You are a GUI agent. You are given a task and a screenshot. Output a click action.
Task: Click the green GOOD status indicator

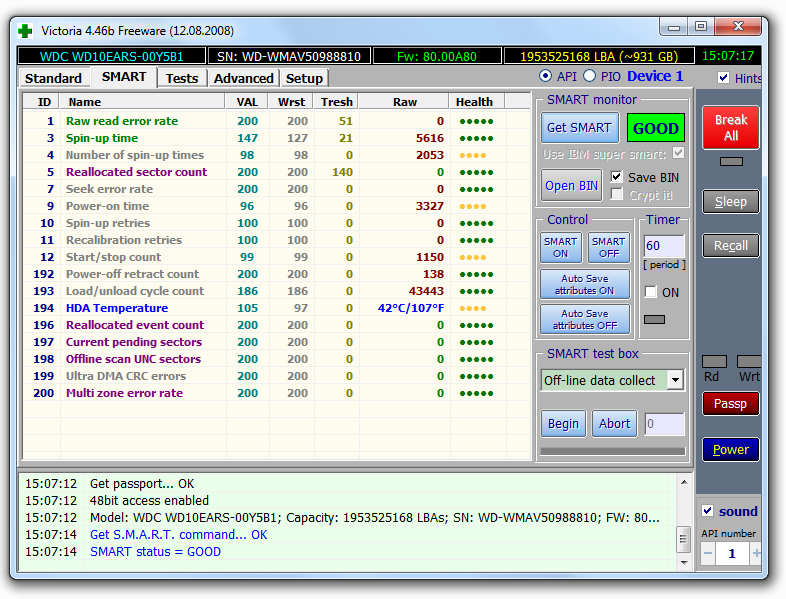tap(656, 128)
